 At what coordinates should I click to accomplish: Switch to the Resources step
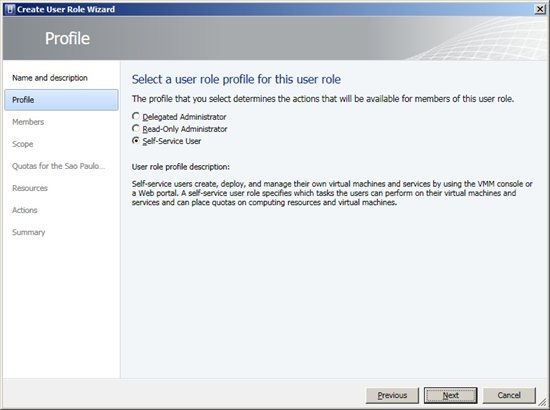pos(30,188)
